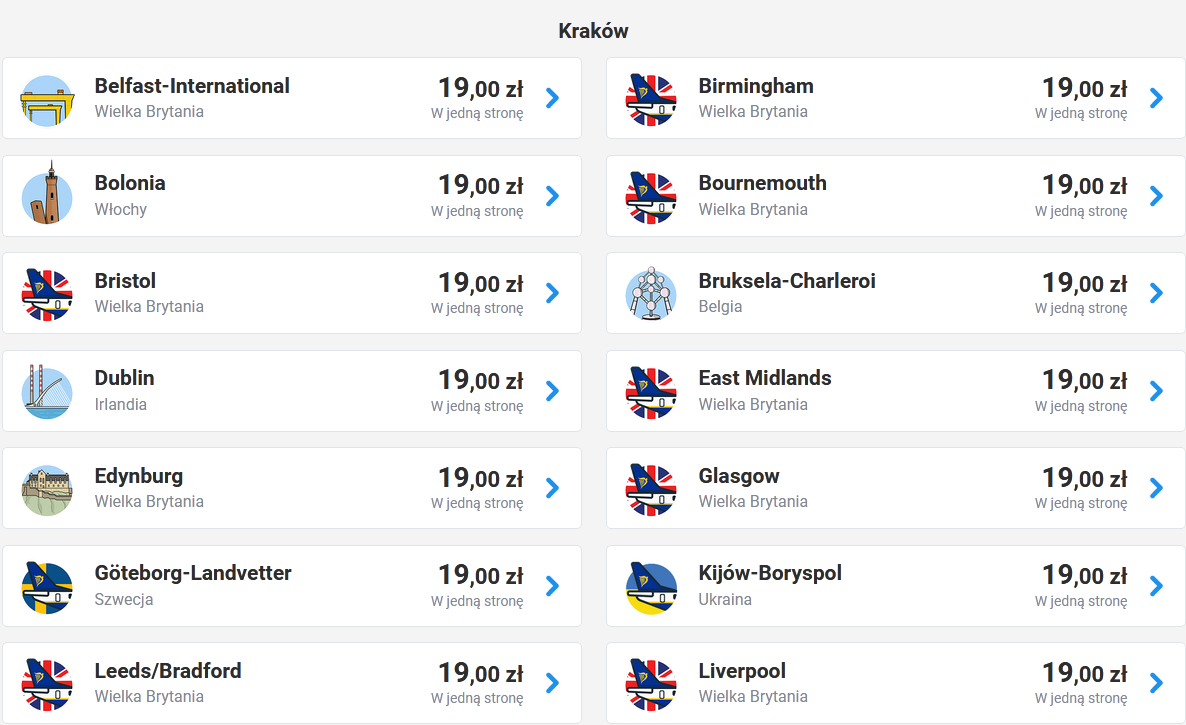Viewport: 1186px width, 725px height.
Task: Select the Edynburg destination name
Action: coord(138,476)
